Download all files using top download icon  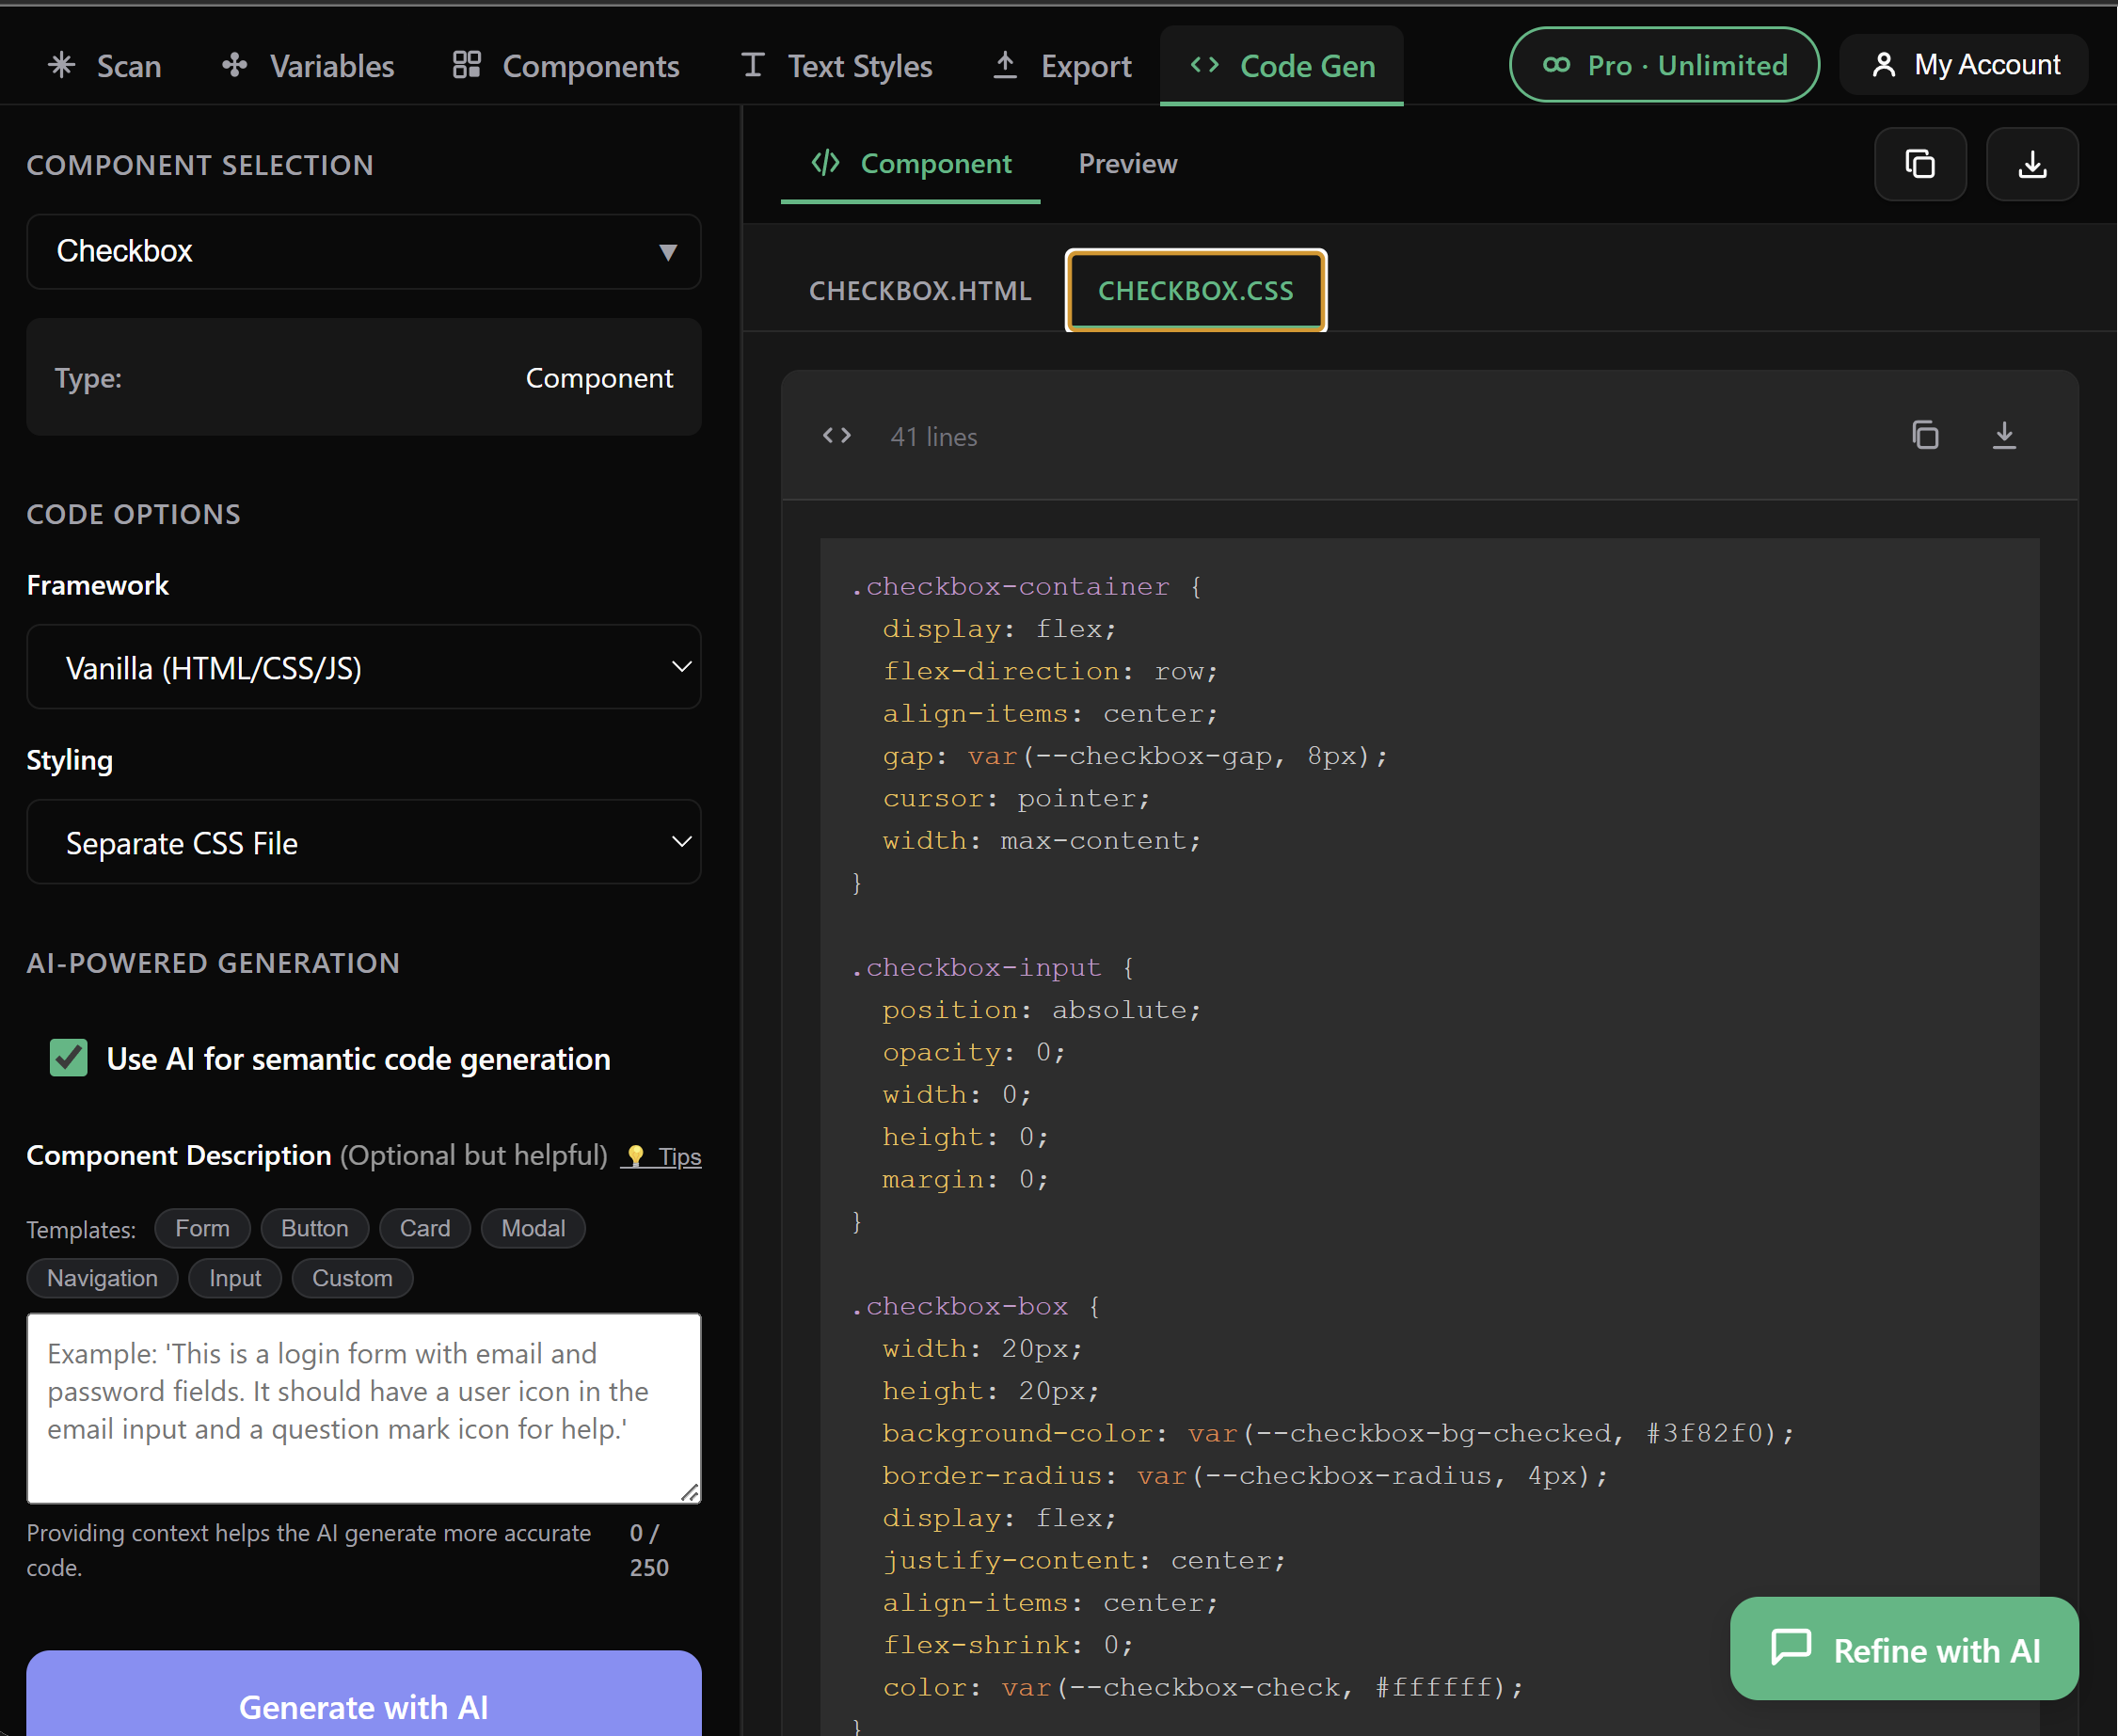pos(2033,164)
